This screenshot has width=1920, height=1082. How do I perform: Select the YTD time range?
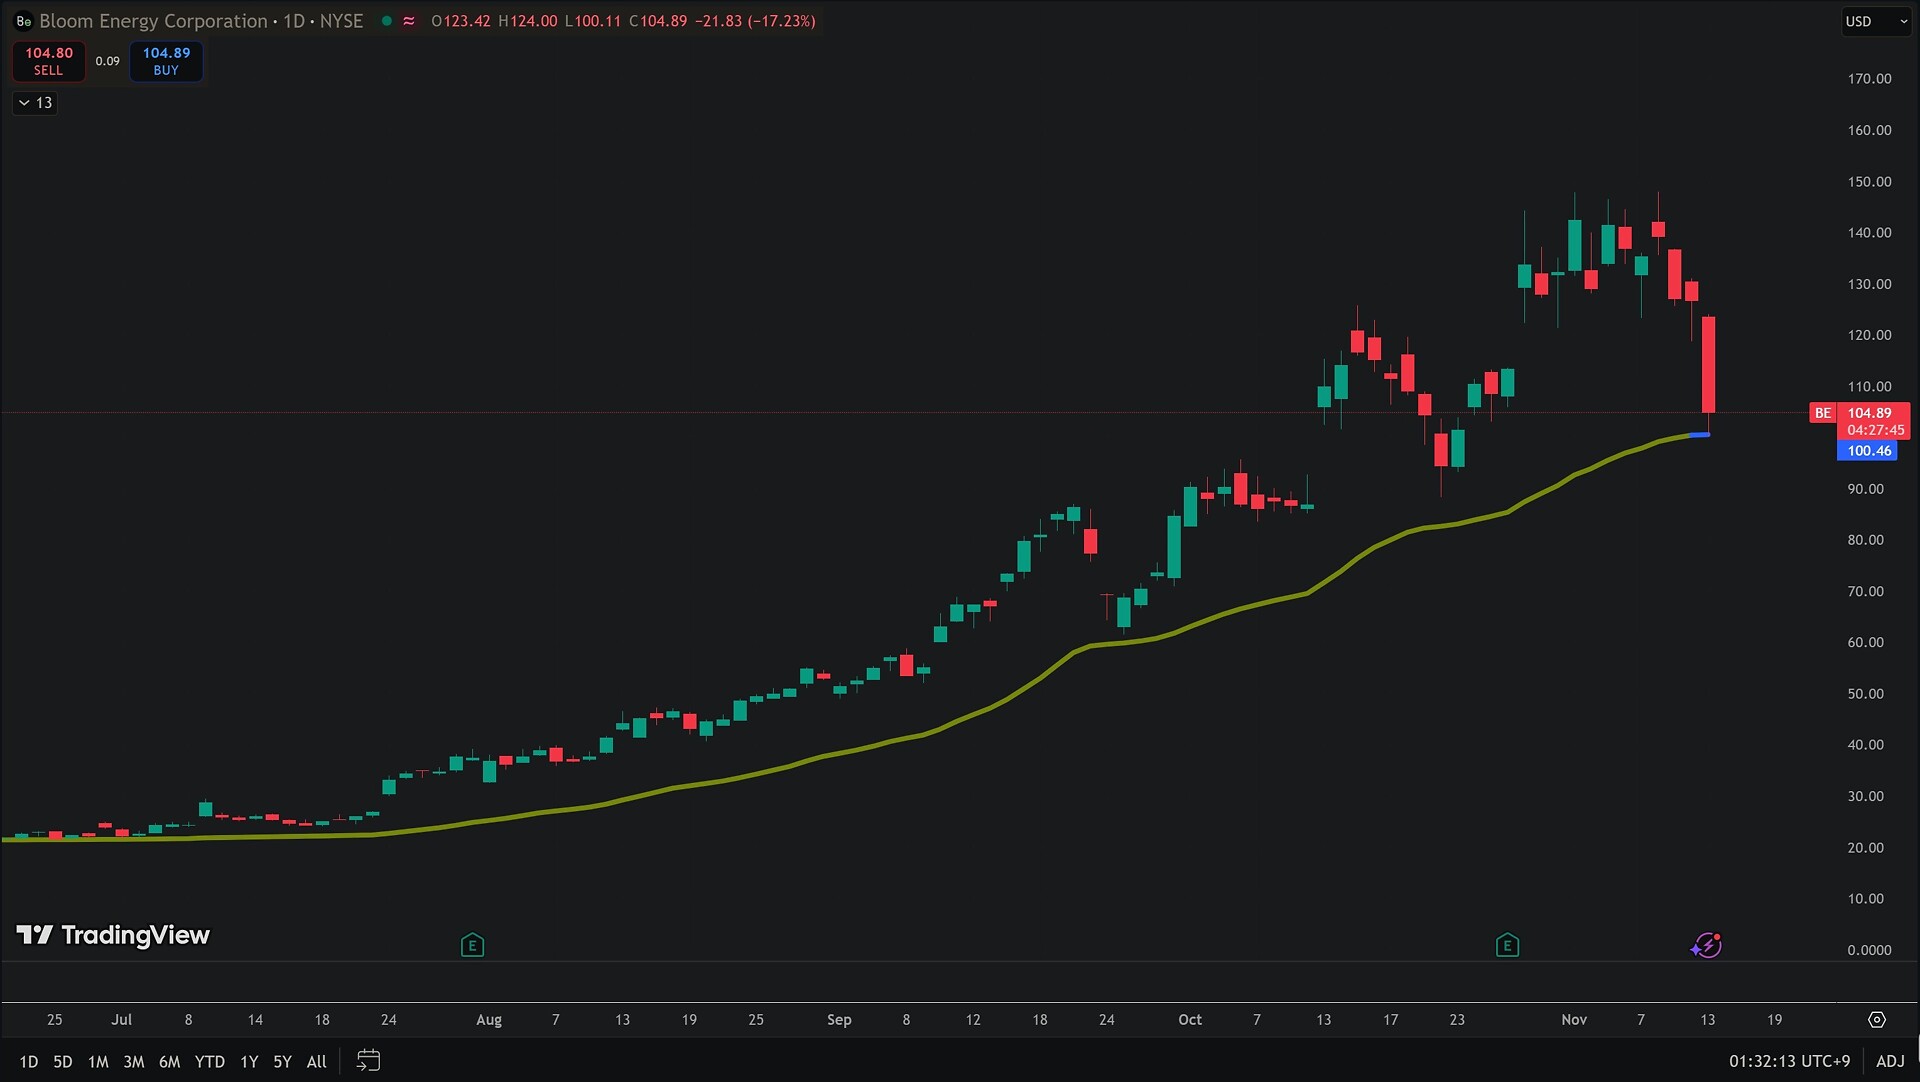pyautogui.click(x=209, y=1062)
